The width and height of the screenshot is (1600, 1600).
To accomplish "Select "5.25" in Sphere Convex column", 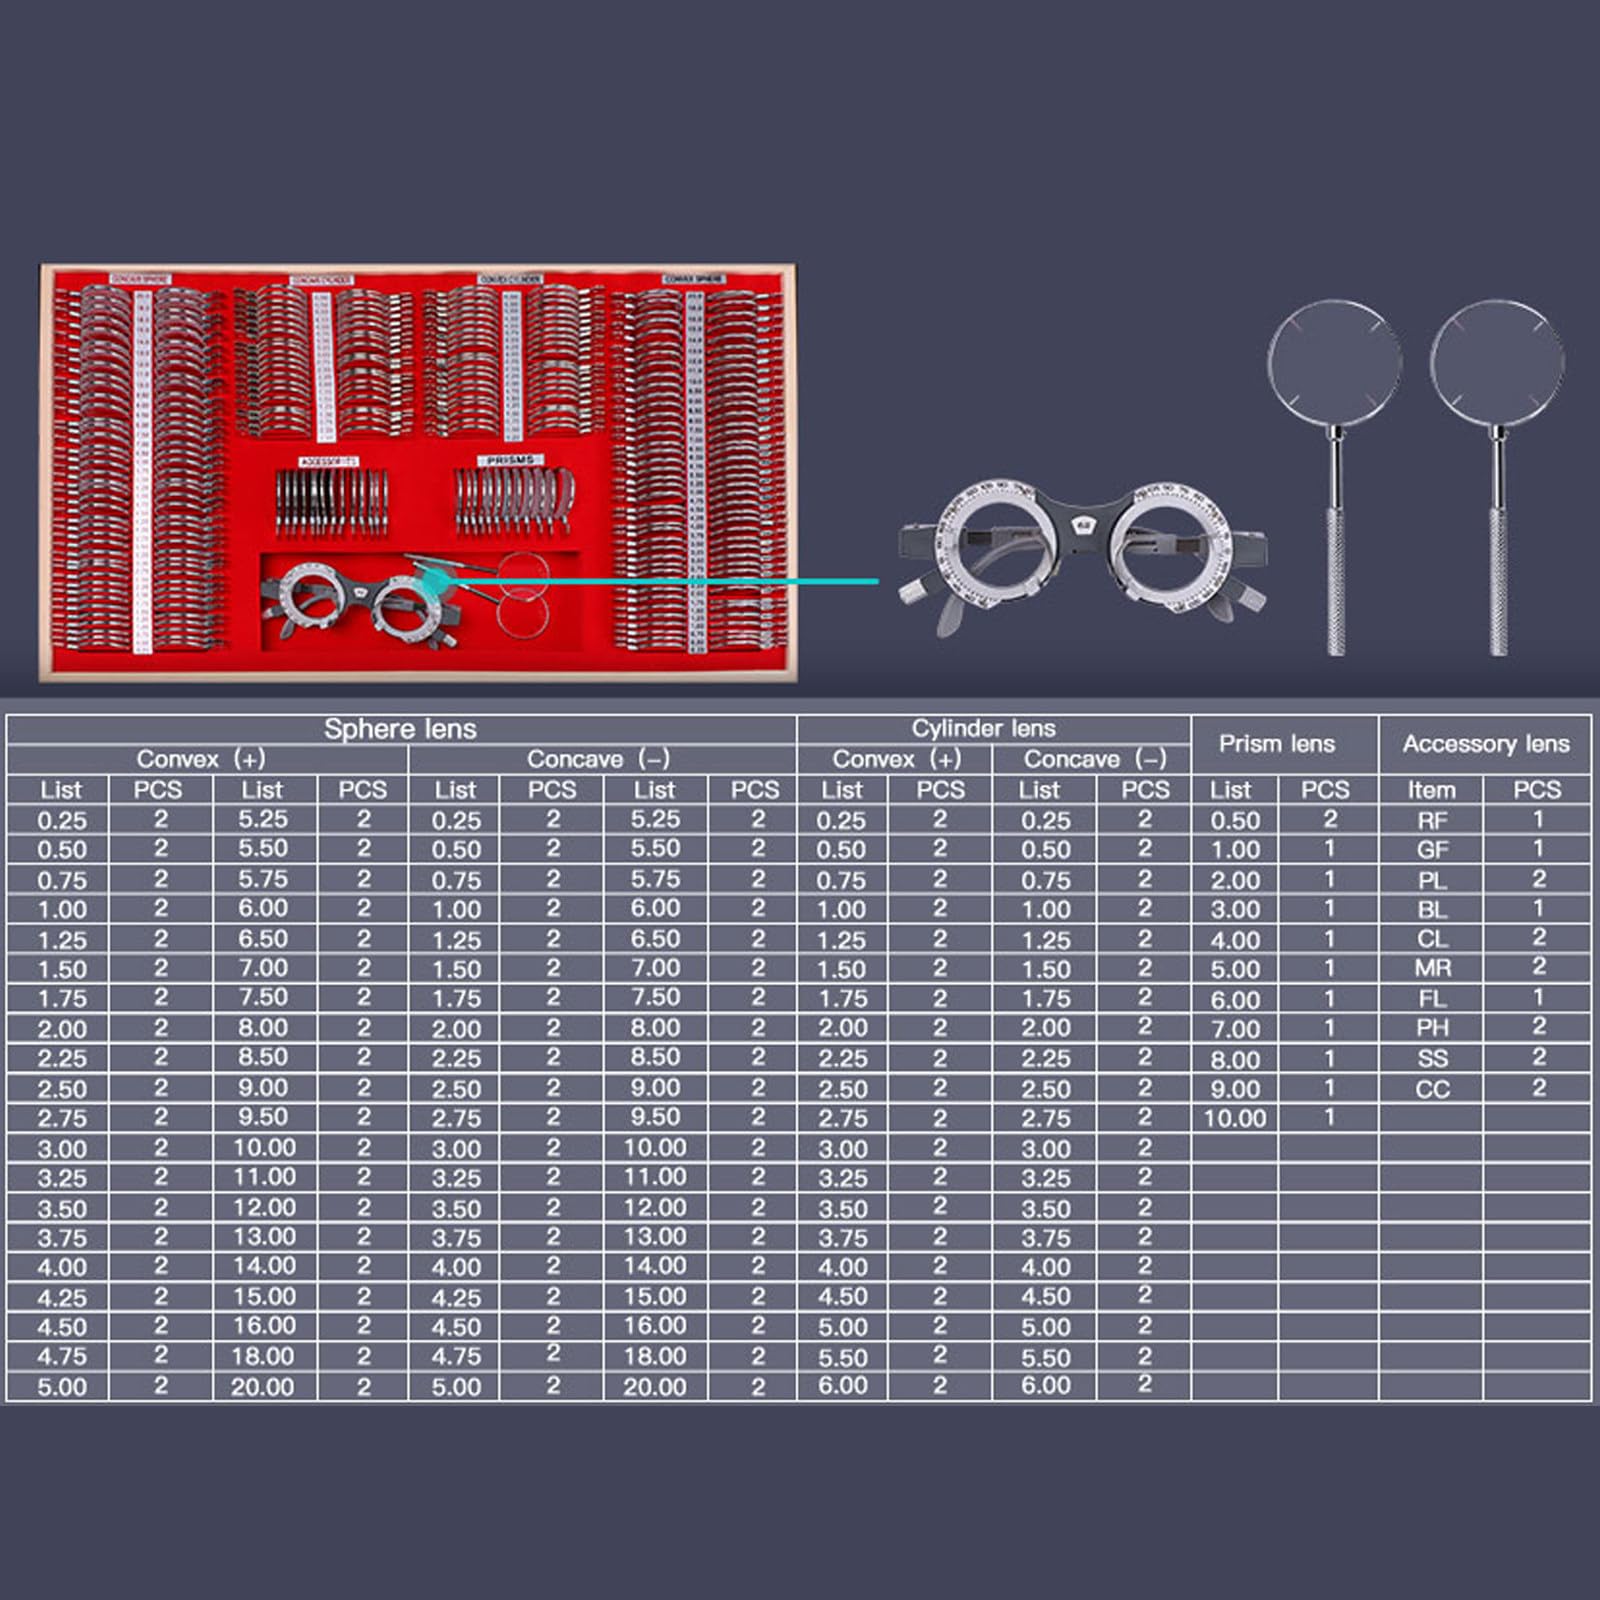I will [263, 819].
